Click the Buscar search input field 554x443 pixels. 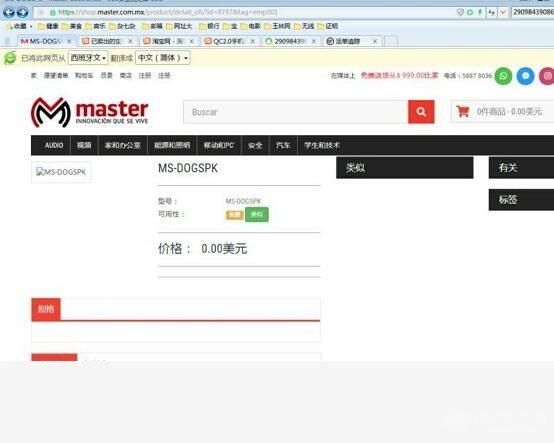tap(296, 112)
